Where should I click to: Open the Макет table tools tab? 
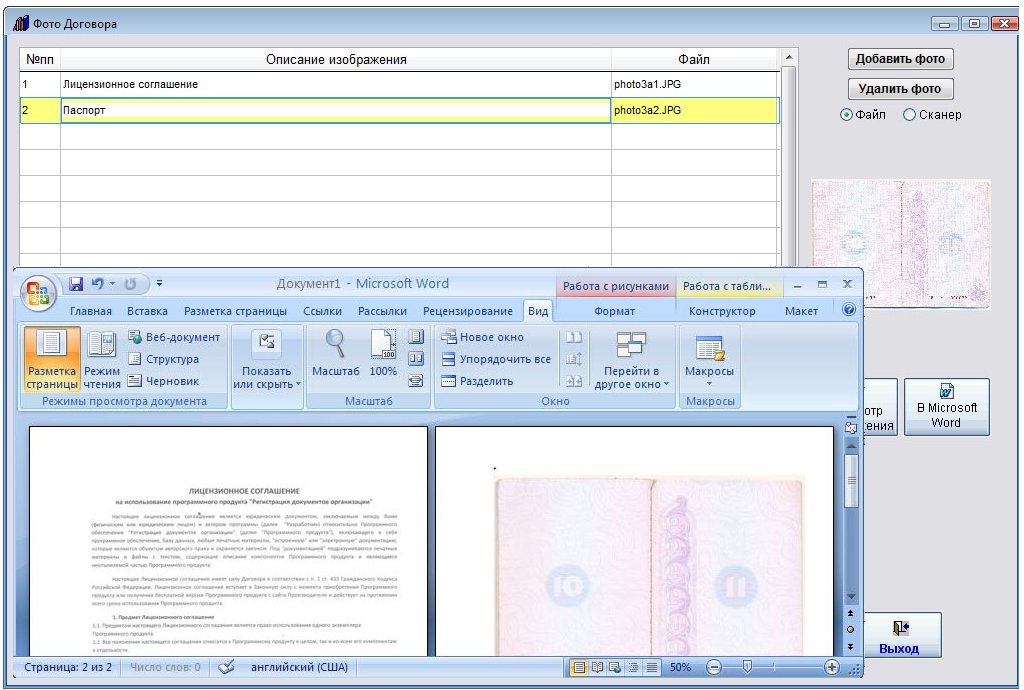click(x=801, y=311)
